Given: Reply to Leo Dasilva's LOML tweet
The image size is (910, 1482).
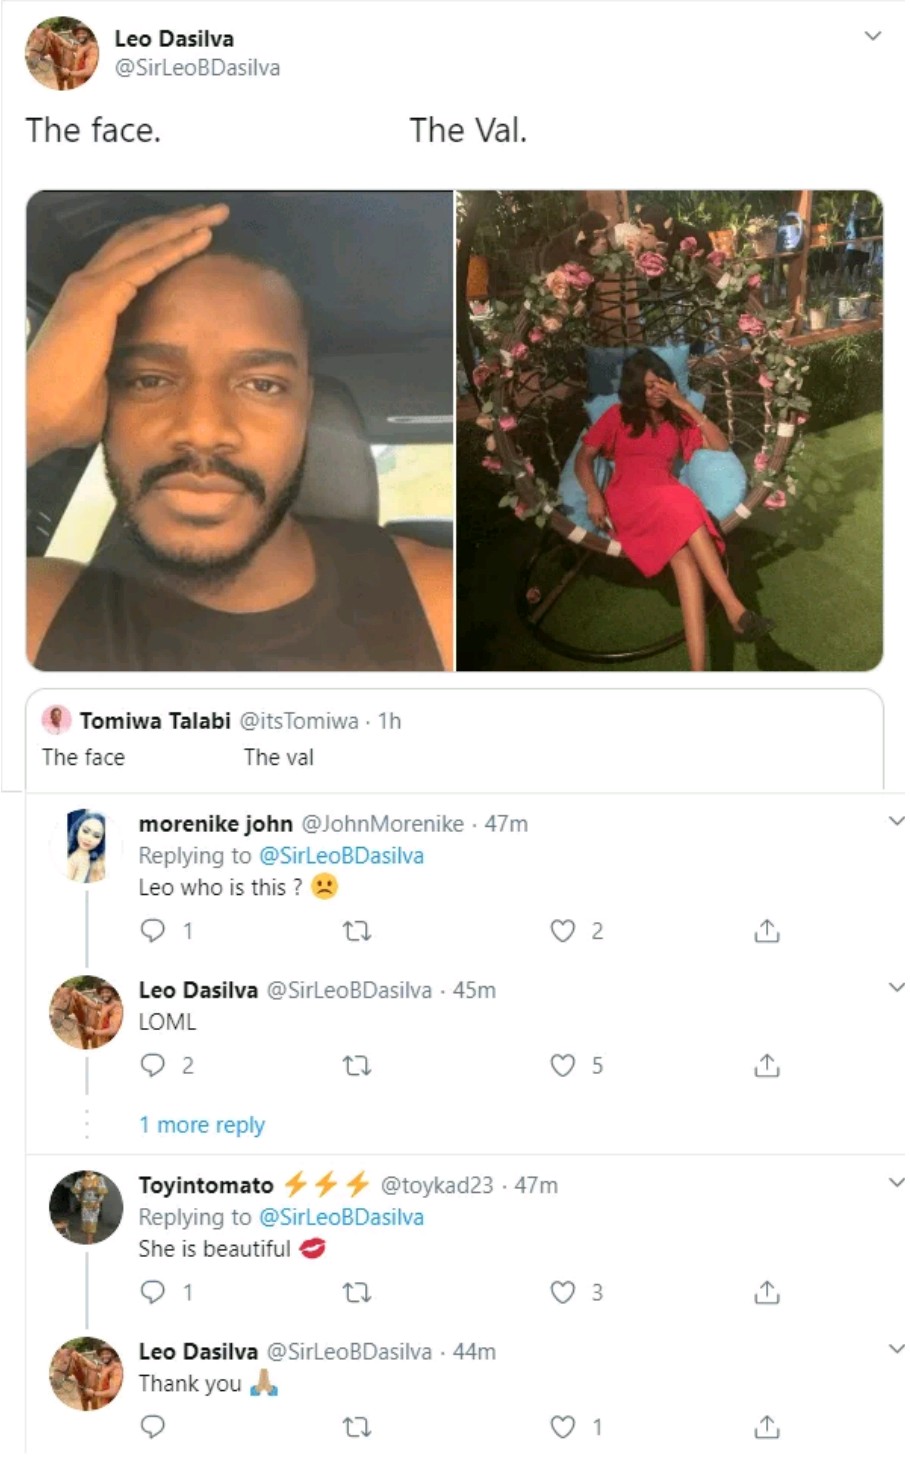Looking at the screenshot, I should click(x=153, y=1065).
